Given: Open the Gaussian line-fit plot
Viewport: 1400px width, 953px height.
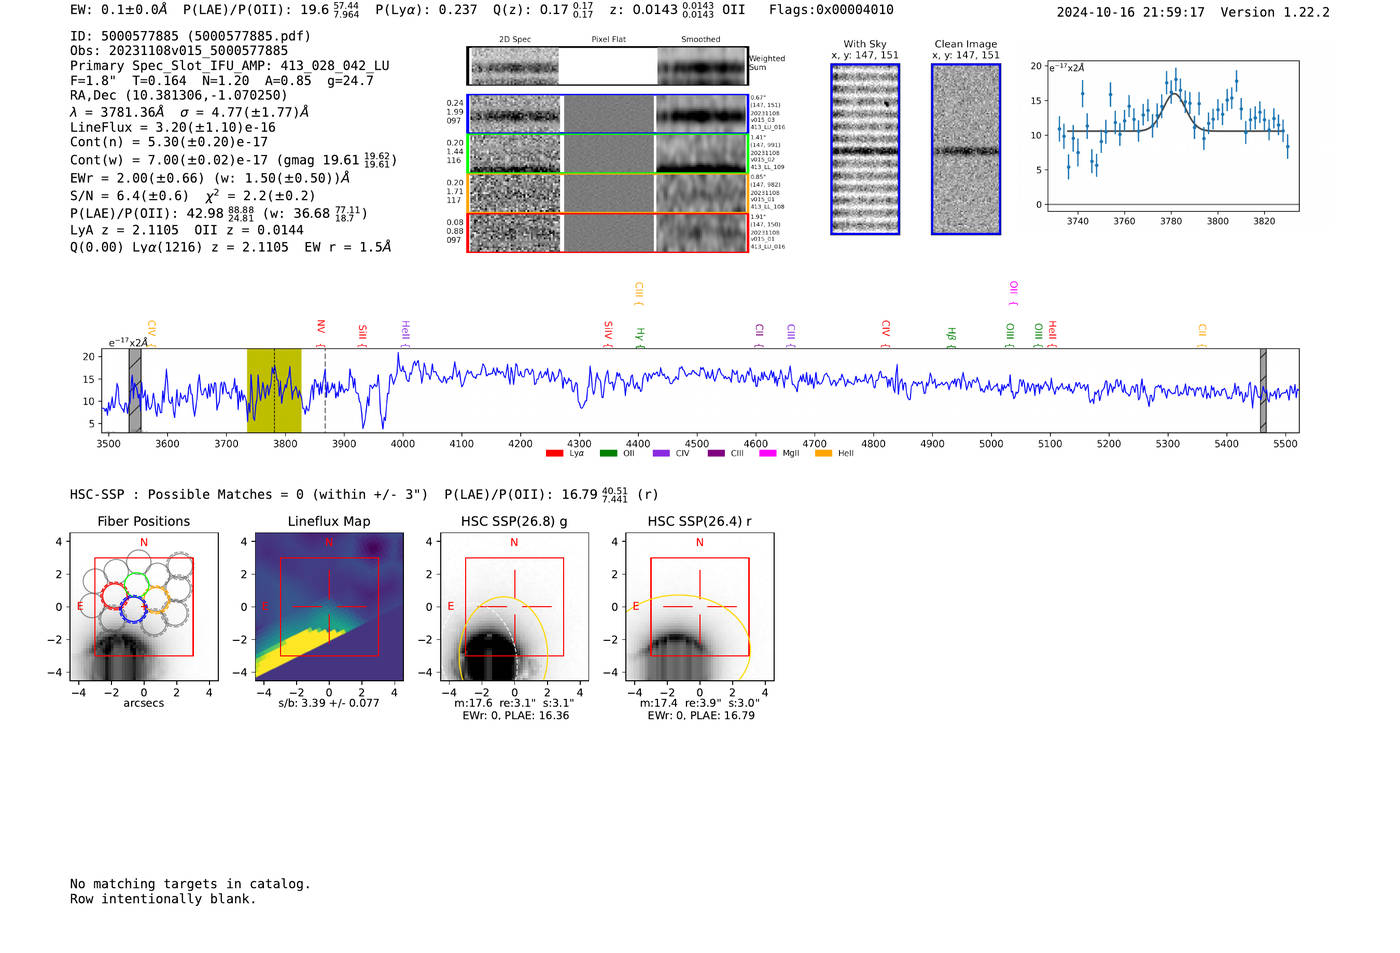Looking at the screenshot, I should (x=1173, y=136).
